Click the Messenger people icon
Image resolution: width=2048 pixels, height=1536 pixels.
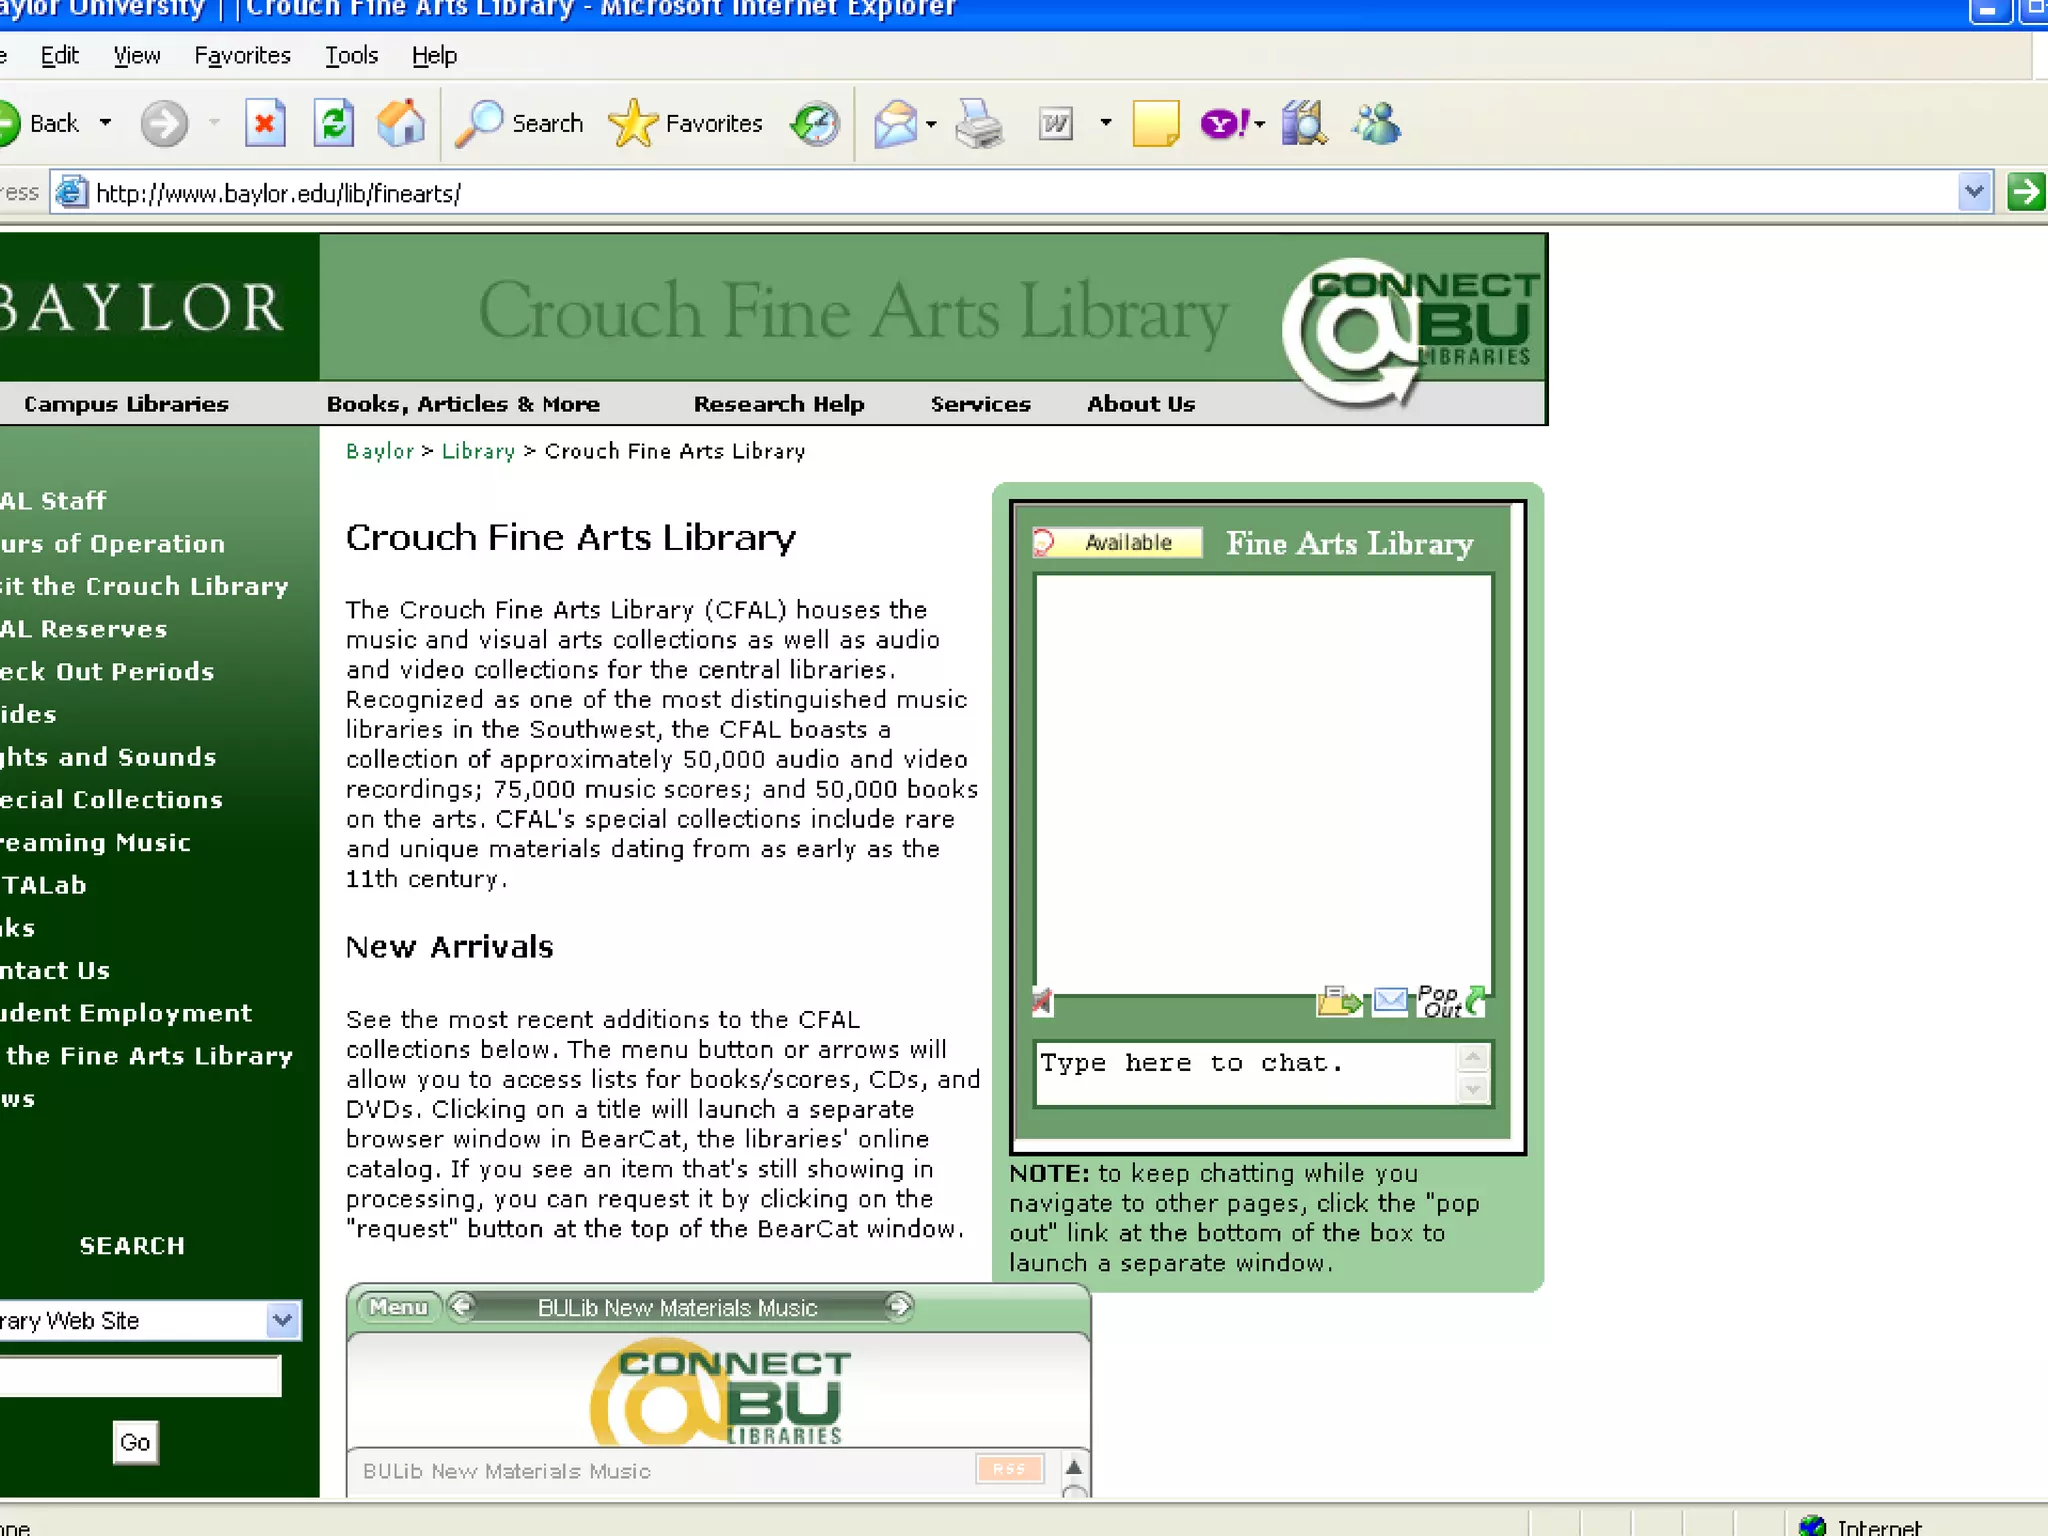(1377, 124)
